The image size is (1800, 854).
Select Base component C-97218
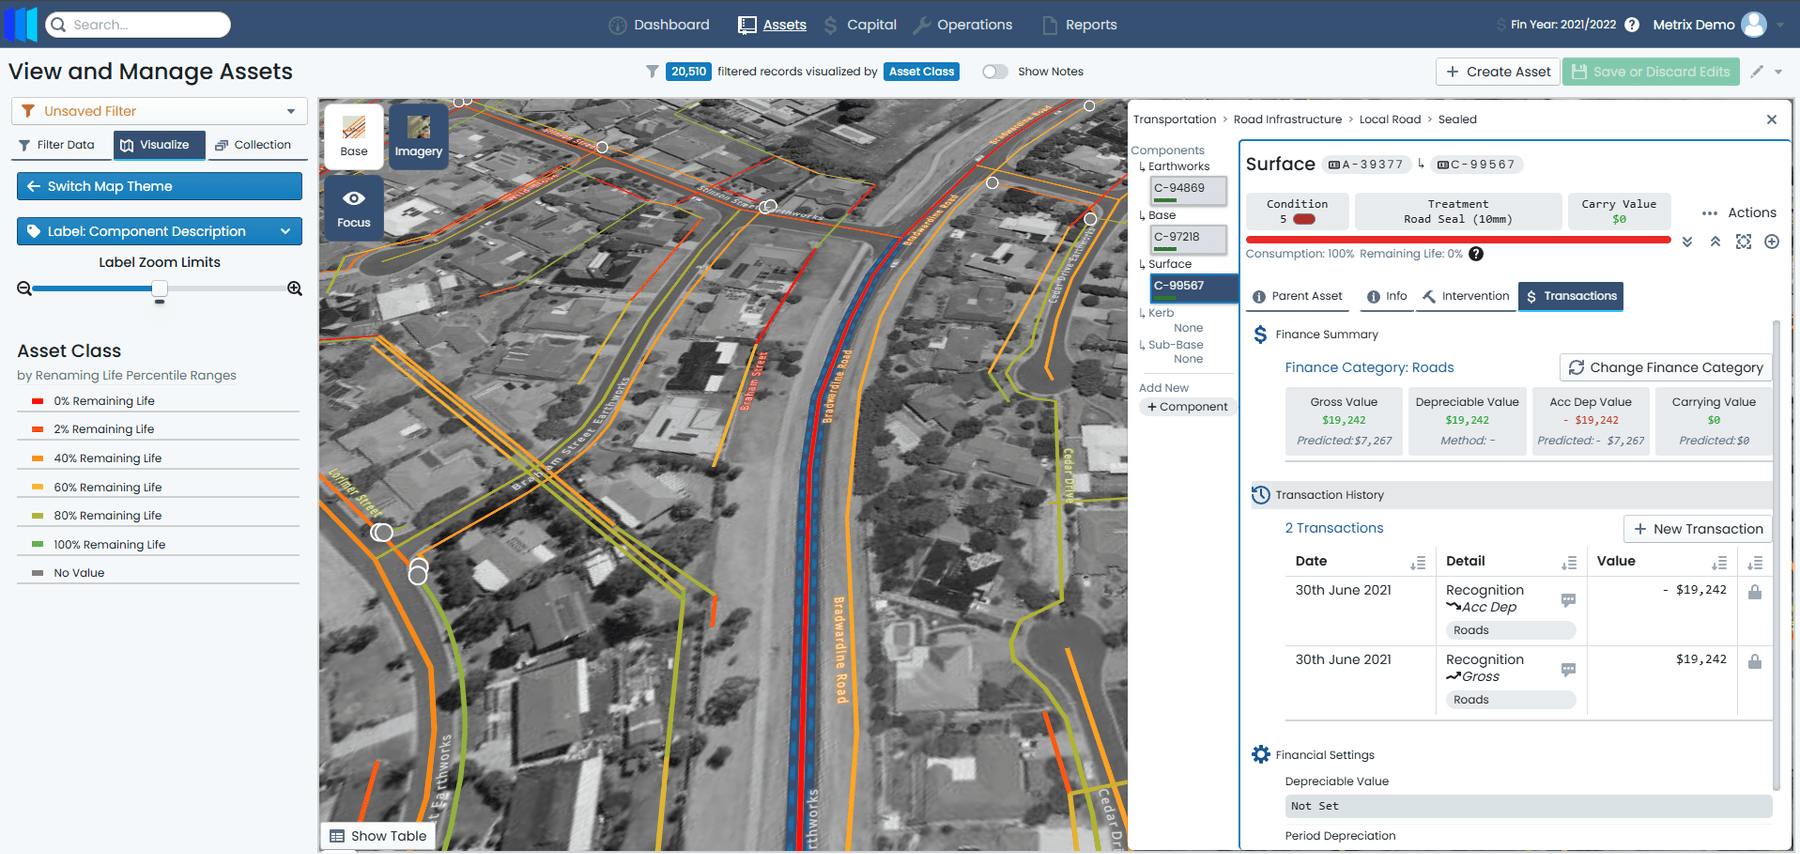click(1187, 238)
